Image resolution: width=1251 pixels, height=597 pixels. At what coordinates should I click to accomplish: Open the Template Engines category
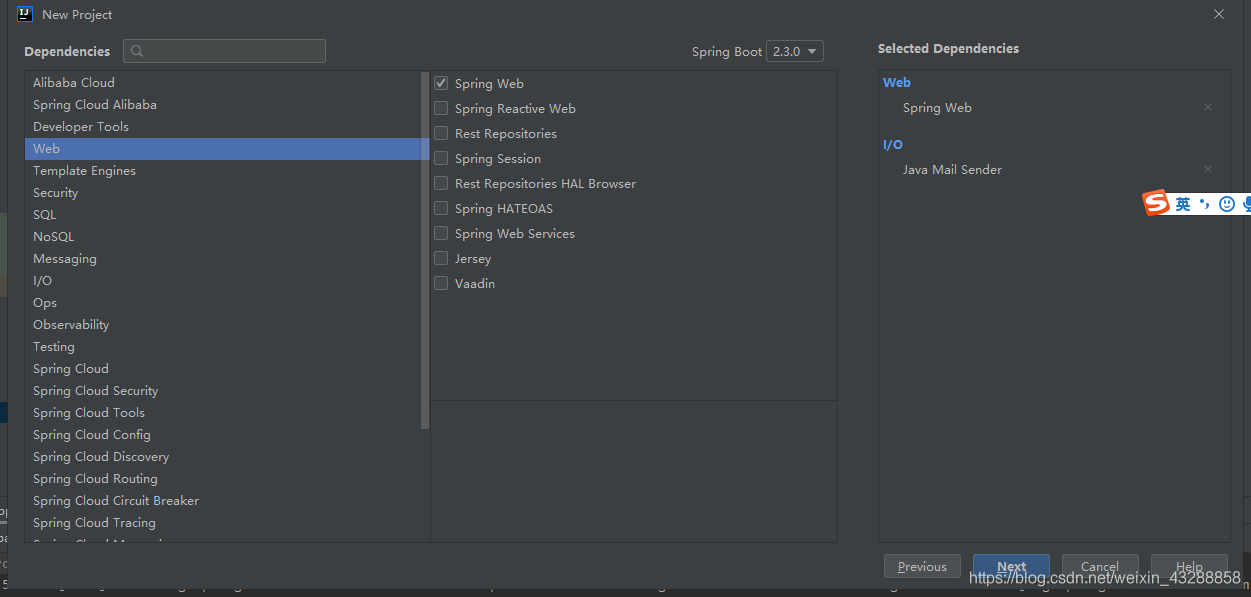tap(84, 170)
